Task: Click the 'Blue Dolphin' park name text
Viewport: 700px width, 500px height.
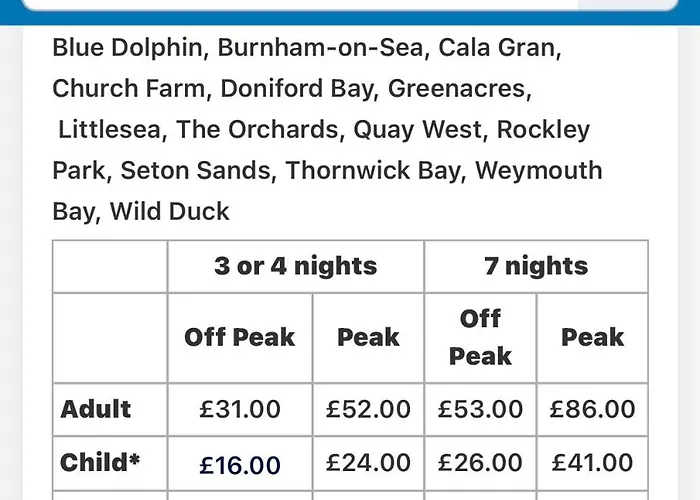Action: [127, 48]
